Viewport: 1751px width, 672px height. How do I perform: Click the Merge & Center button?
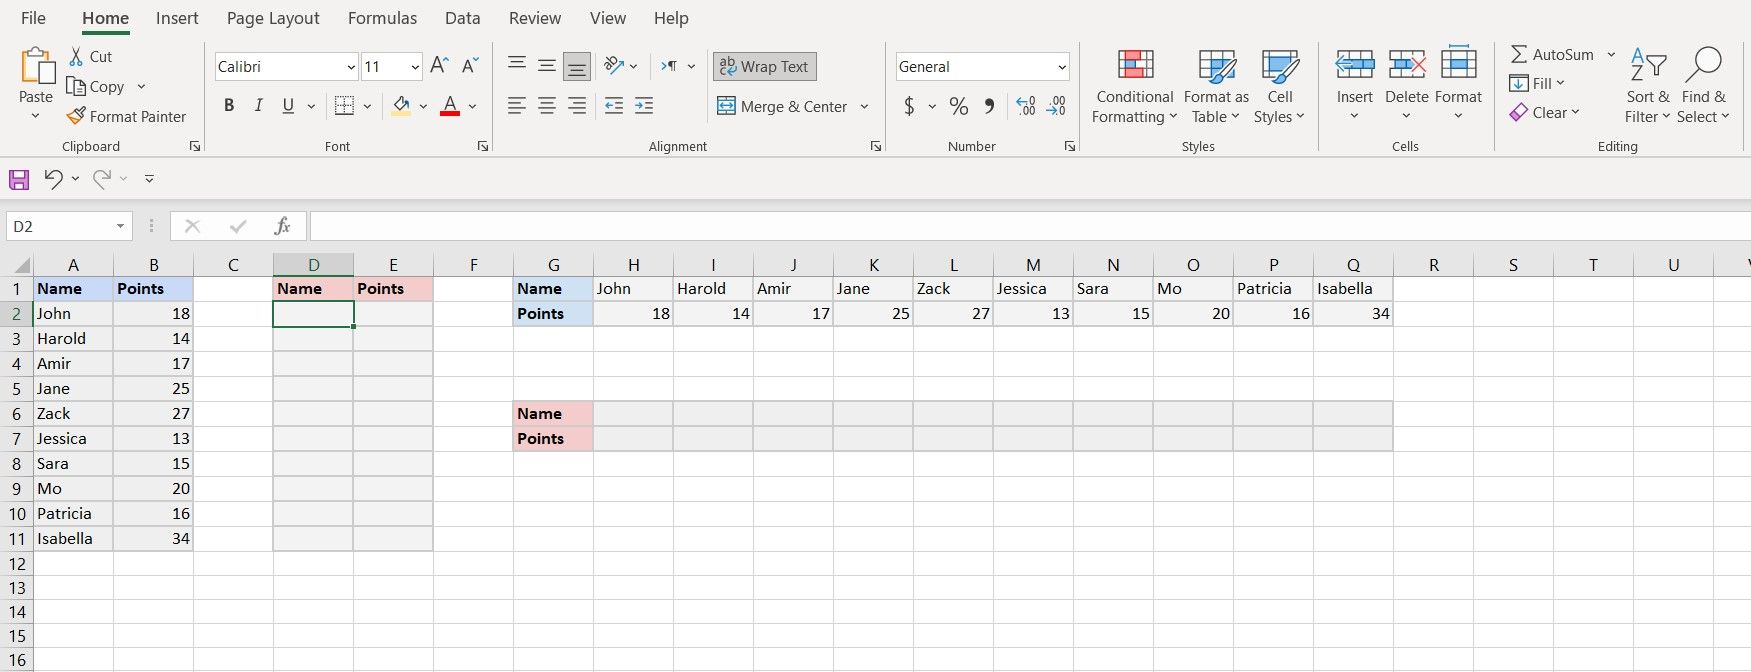tap(782, 106)
